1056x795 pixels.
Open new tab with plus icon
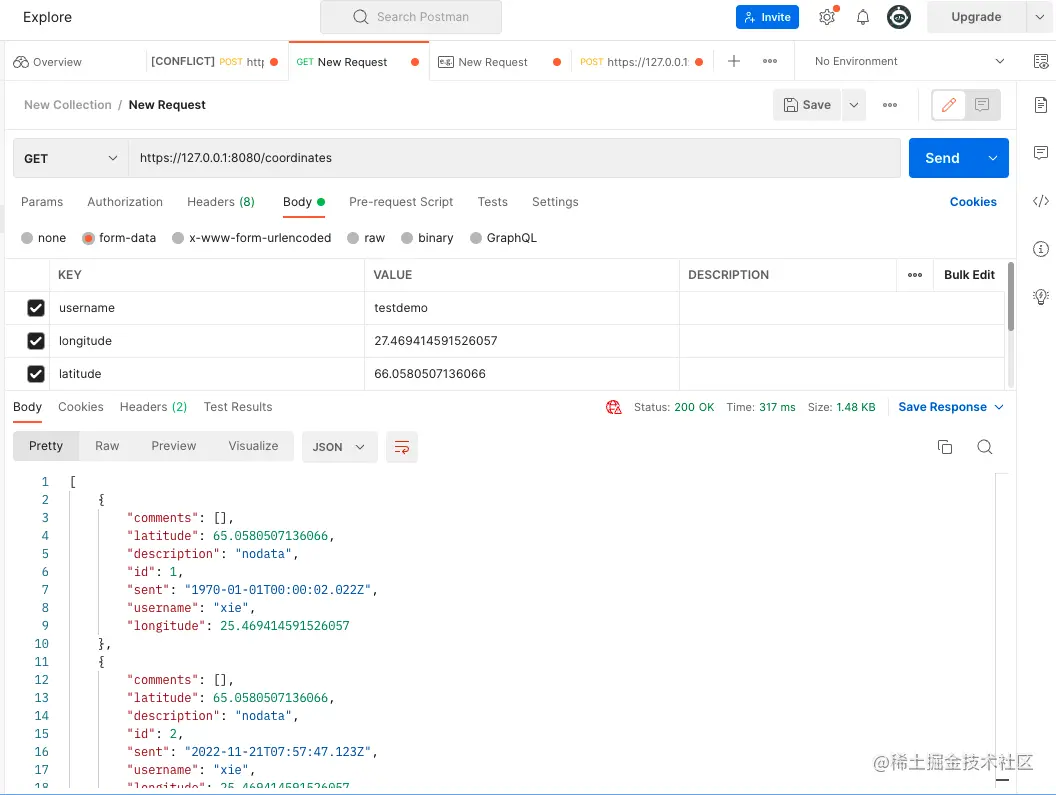click(x=734, y=61)
